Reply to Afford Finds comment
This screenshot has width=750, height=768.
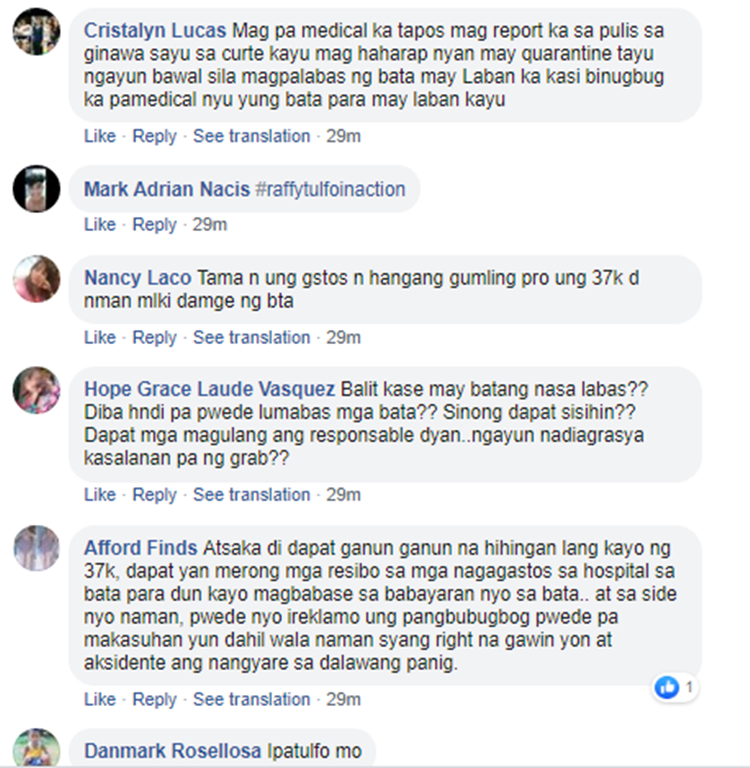(x=154, y=699)
